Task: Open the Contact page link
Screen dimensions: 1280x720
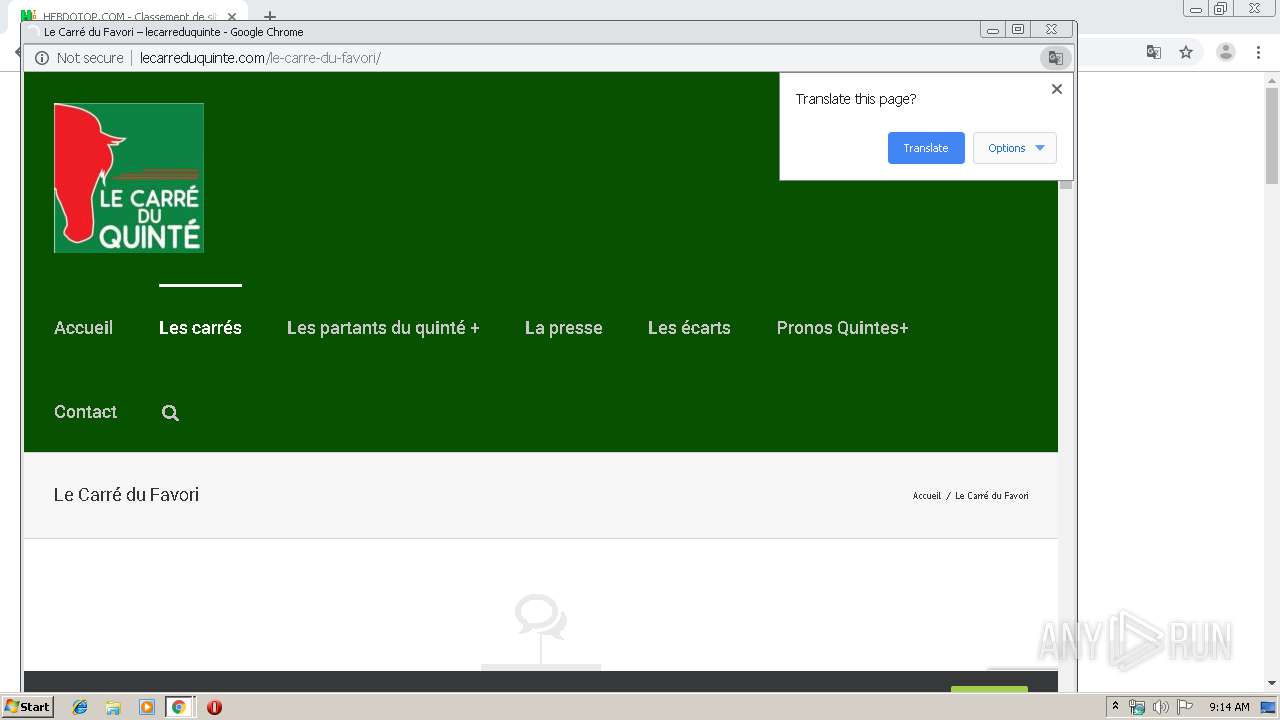Action: [x=85, y=412]
